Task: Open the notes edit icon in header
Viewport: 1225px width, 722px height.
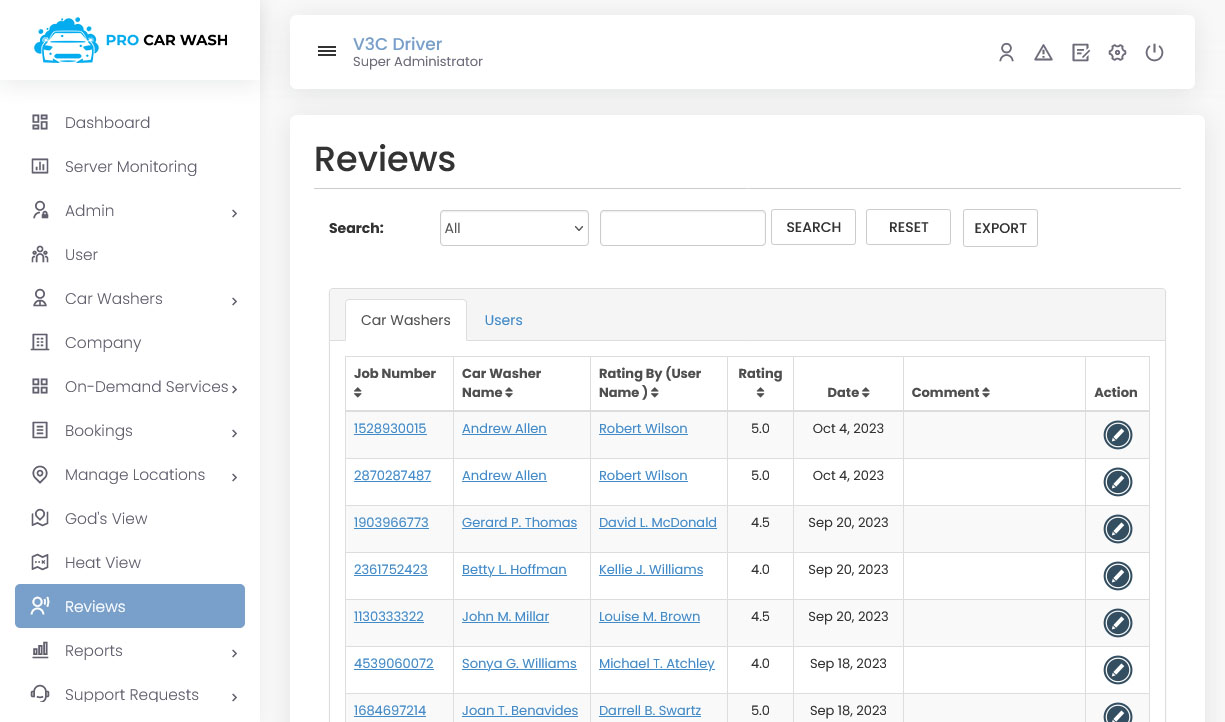Action: (x=1080, y=53)
